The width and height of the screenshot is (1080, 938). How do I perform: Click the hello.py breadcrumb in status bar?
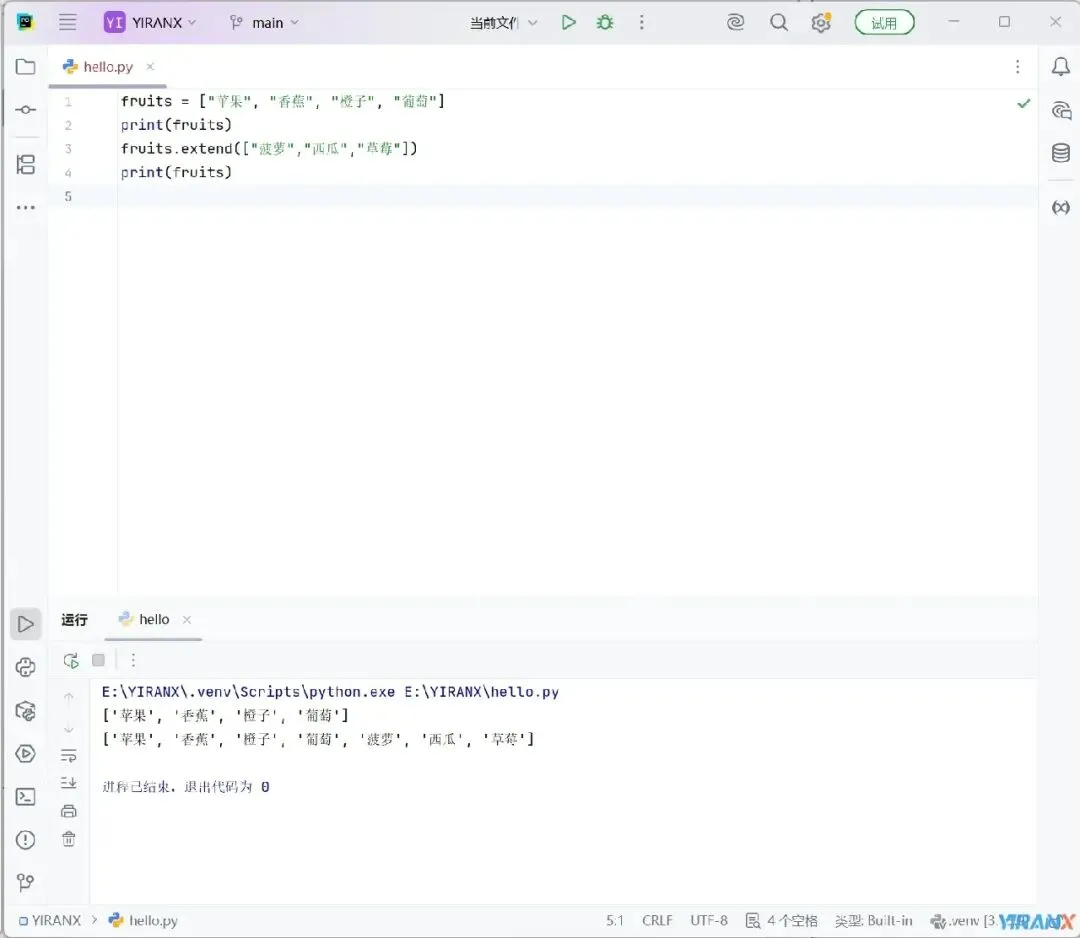click(143, 921)
